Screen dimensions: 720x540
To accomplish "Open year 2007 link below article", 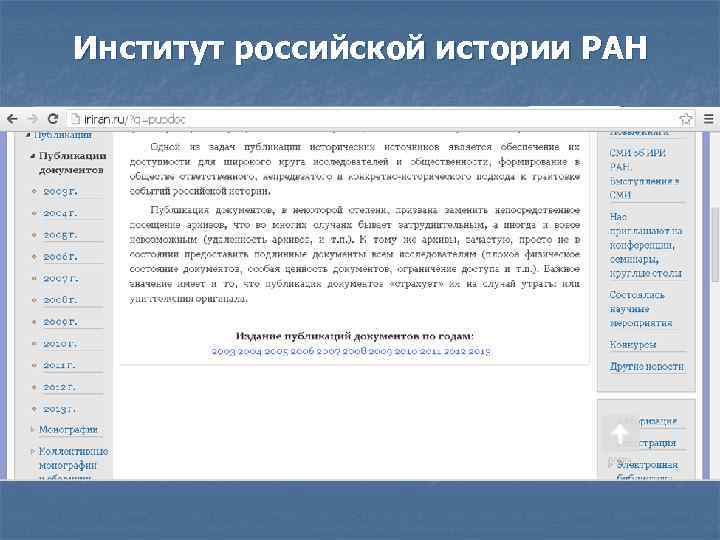I will tap(328, 351).
